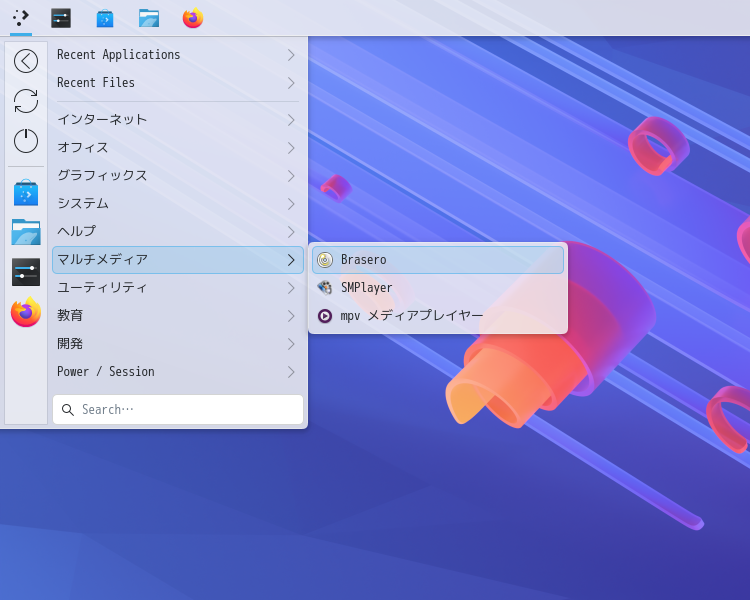Click the chevron next to ヘルプ
The height and width of the screenshot is (600, 750).
(x=291, y=232)
